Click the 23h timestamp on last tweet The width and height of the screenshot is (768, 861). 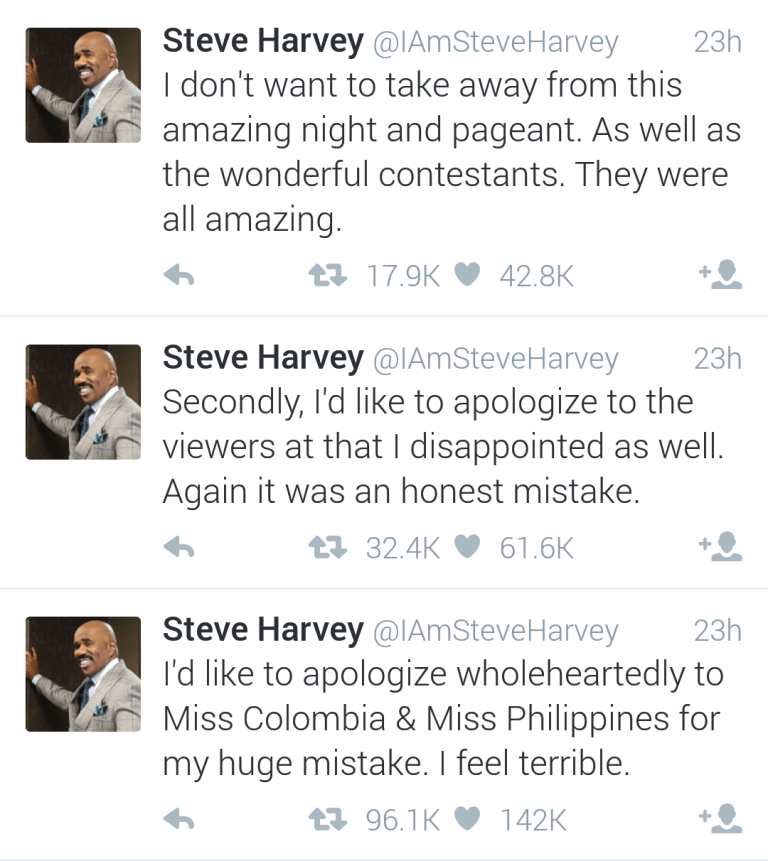717,630
